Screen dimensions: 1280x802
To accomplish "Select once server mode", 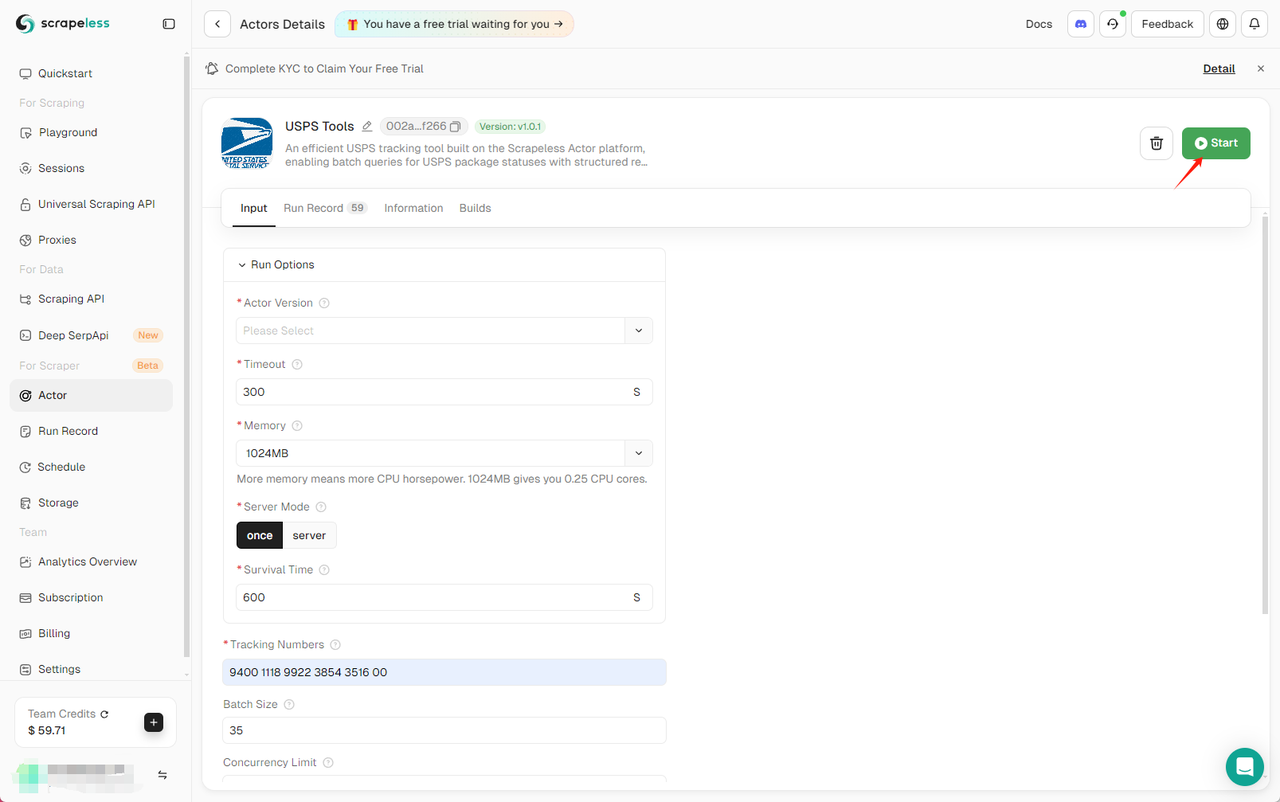I will 260,536.
